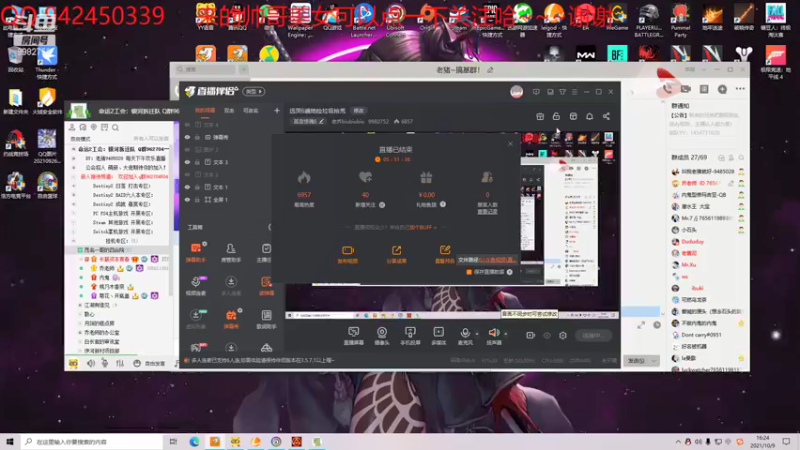Open the dropdown arrow next to 发送 in the QQ window
Screen dimensions: 800x450
pos(654,361)
